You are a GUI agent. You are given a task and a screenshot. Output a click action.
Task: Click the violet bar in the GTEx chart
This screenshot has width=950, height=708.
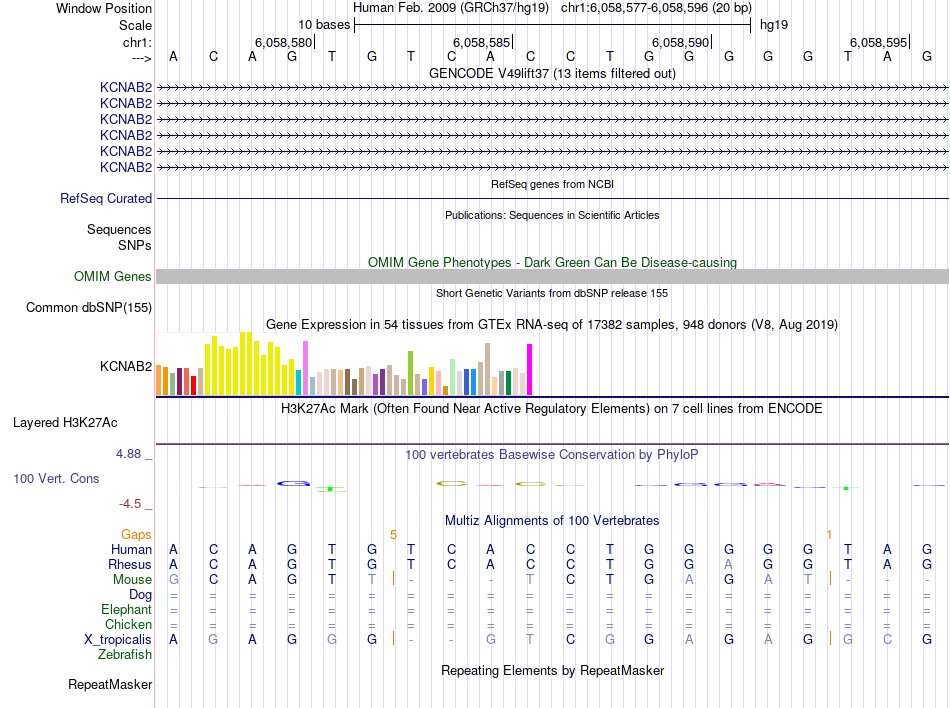305,368
